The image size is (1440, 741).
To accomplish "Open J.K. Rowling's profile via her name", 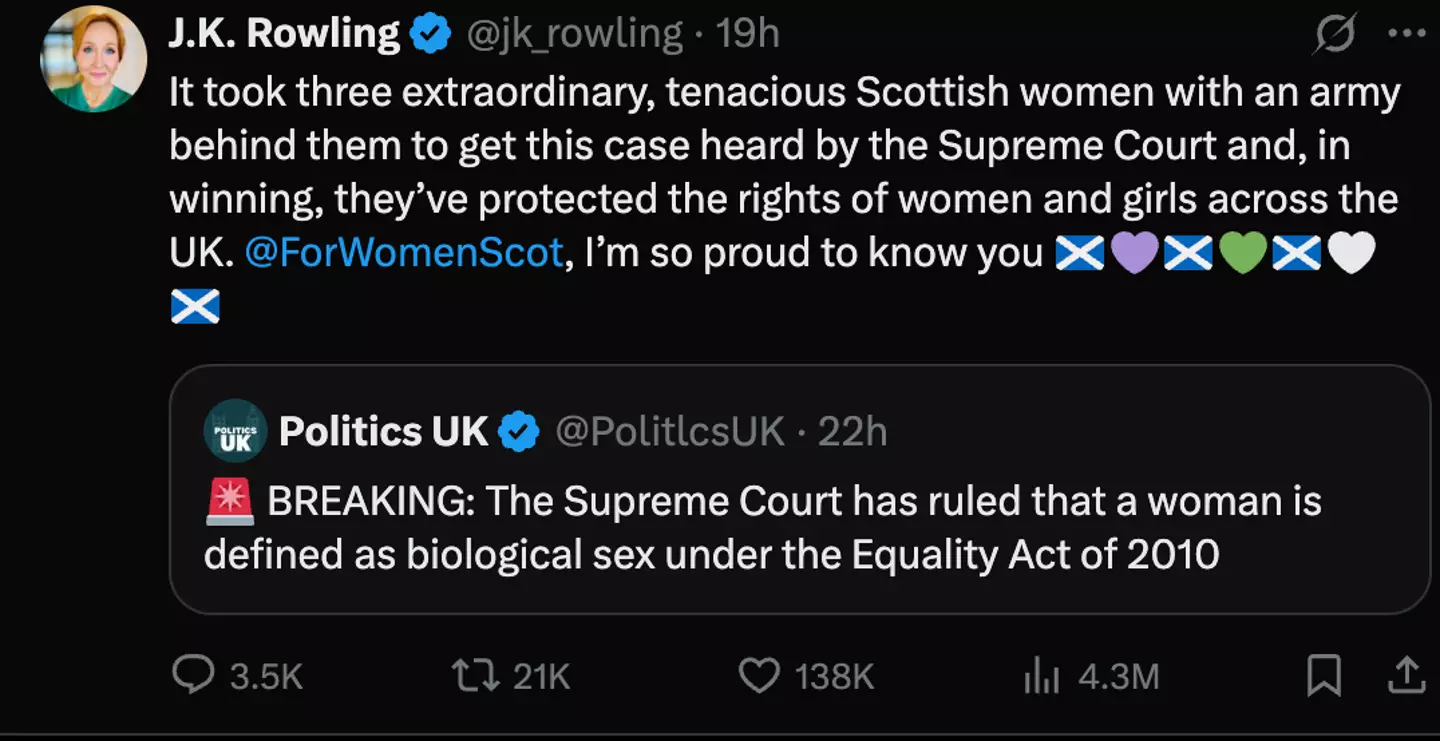I will pos(285,31).
